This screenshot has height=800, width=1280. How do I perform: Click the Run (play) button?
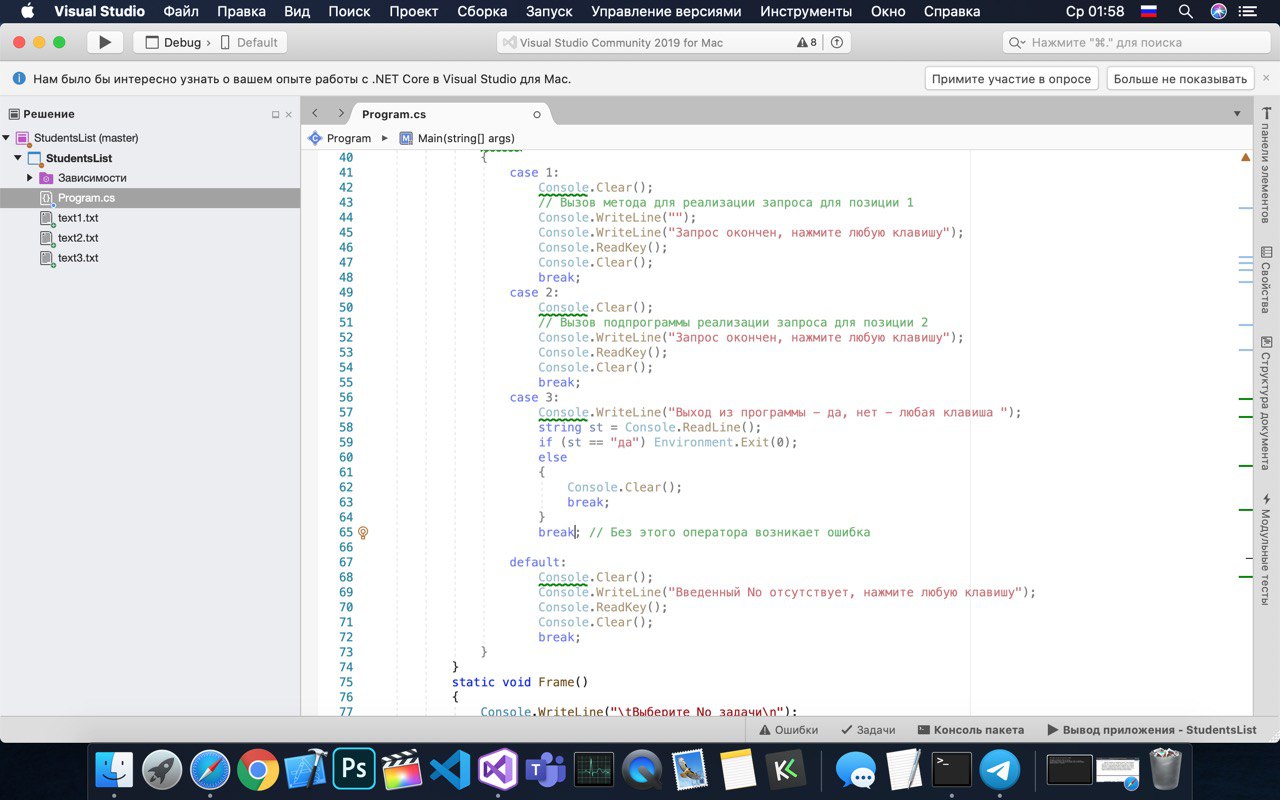point(105,43)
